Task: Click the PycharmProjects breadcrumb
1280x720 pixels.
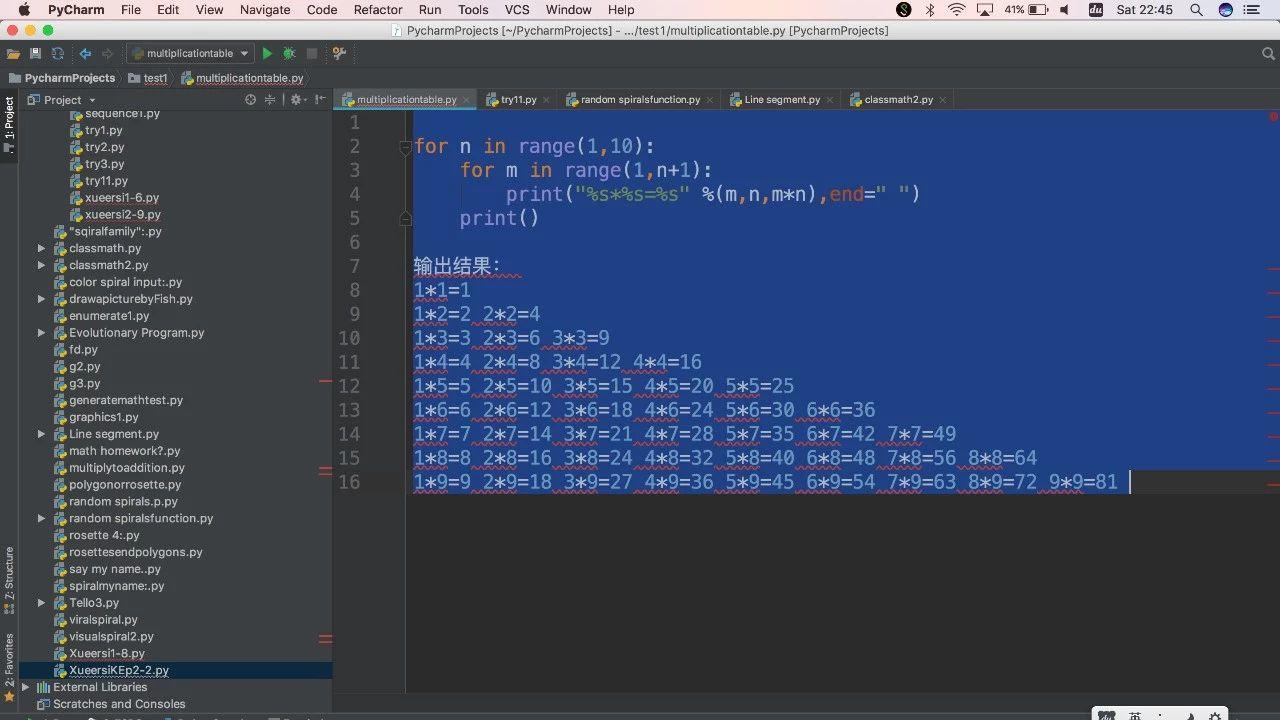Action: tap(62, 78)
